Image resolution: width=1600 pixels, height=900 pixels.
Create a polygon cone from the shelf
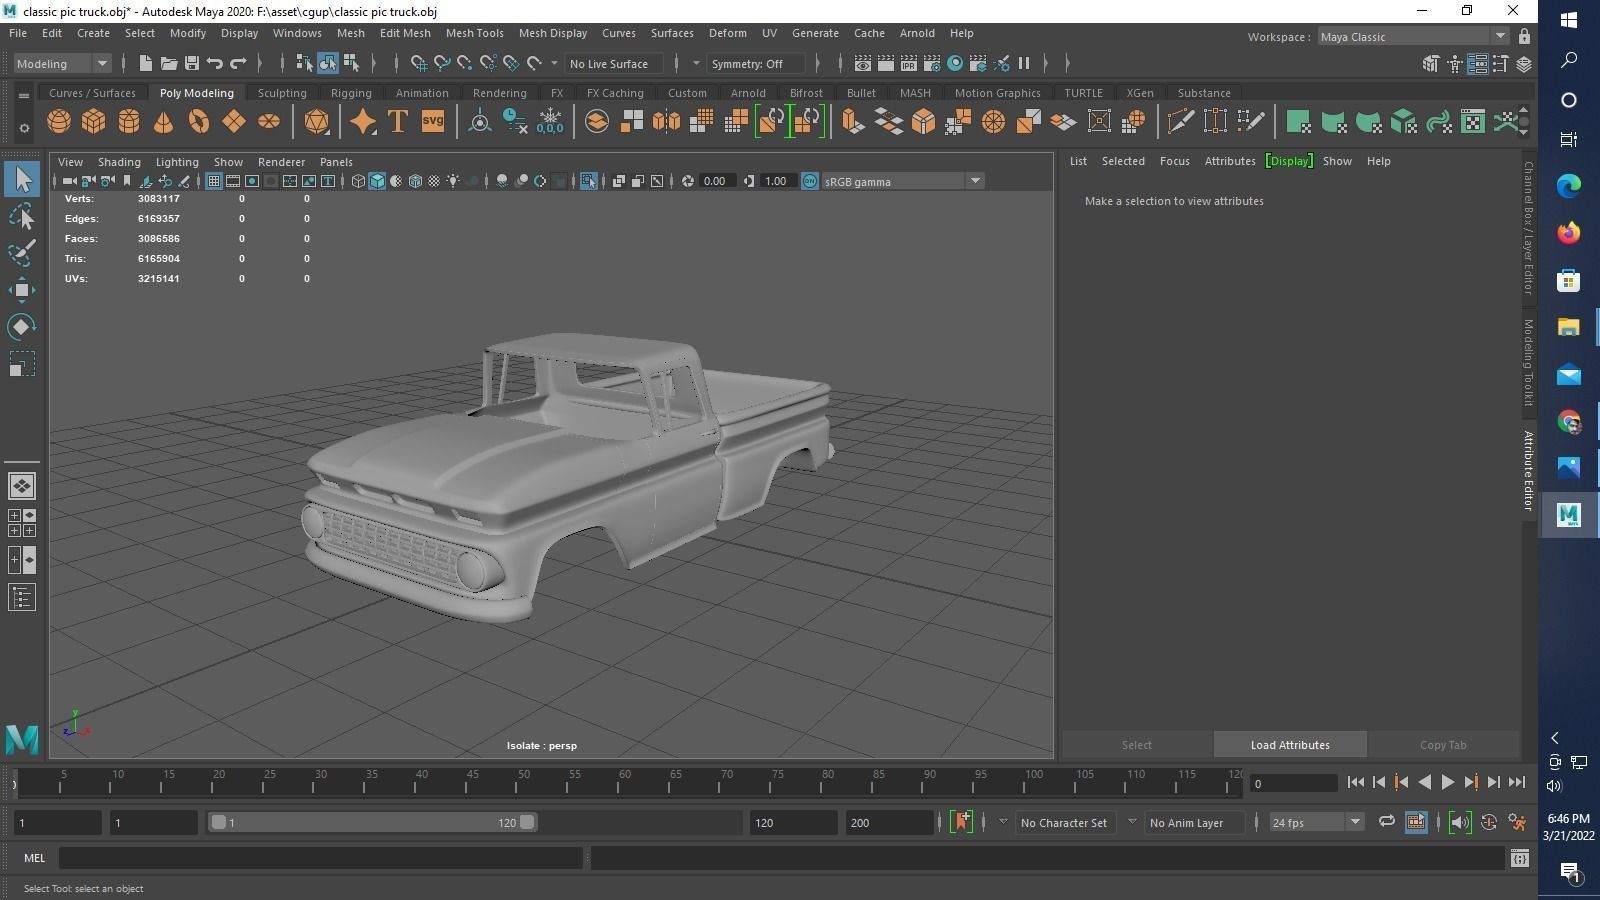(163, 122)
